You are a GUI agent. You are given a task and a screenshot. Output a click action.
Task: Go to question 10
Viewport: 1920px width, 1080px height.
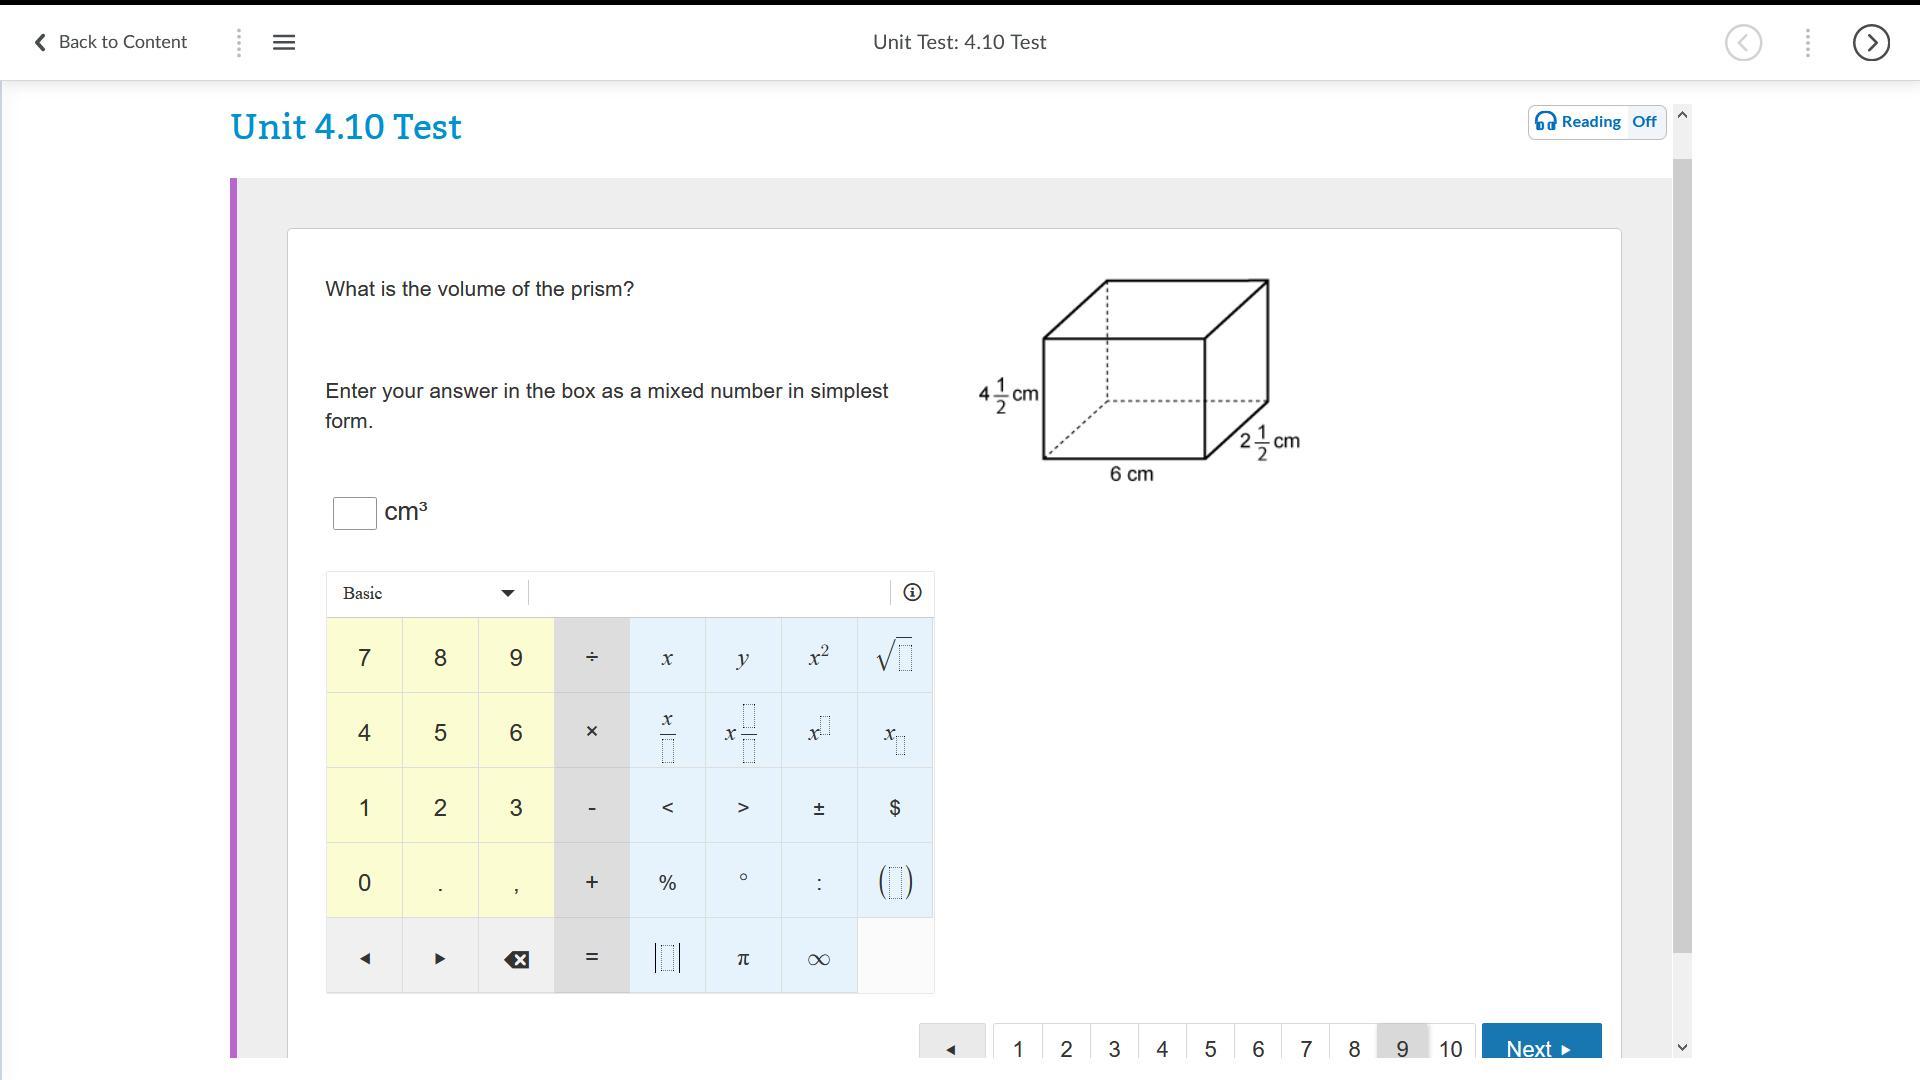coord(1450,1048)
